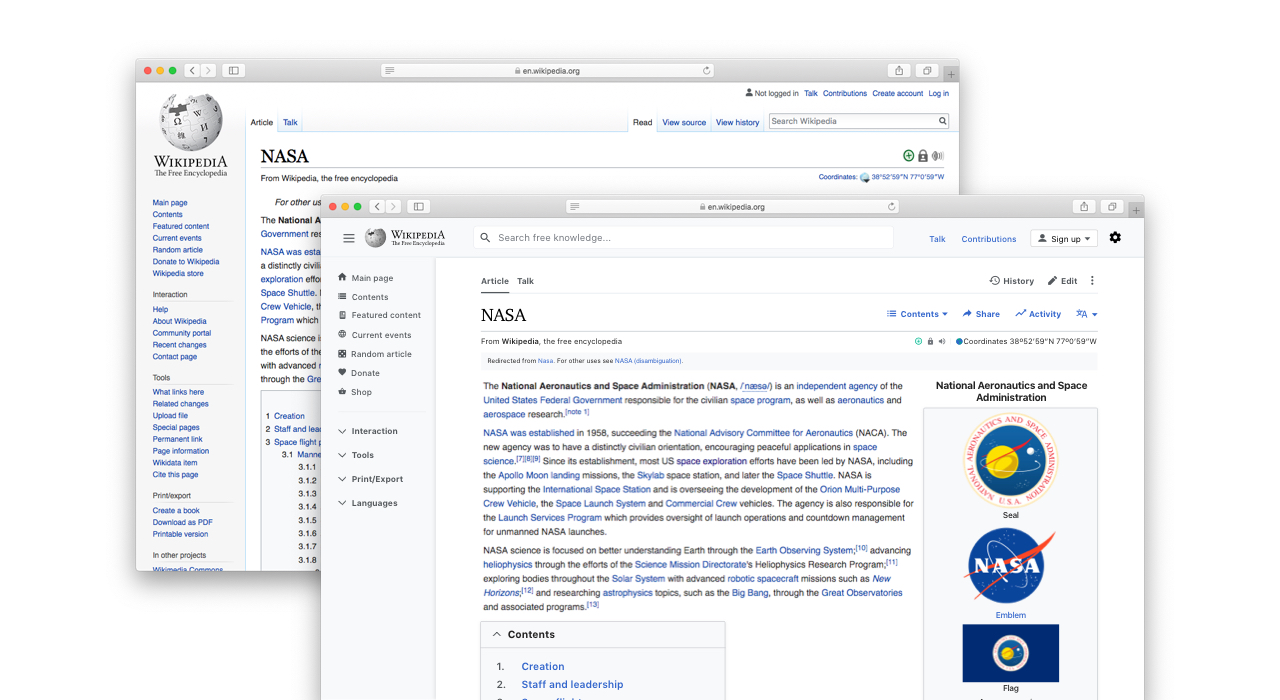Open the language selector dropdown

click(1086, 313)
